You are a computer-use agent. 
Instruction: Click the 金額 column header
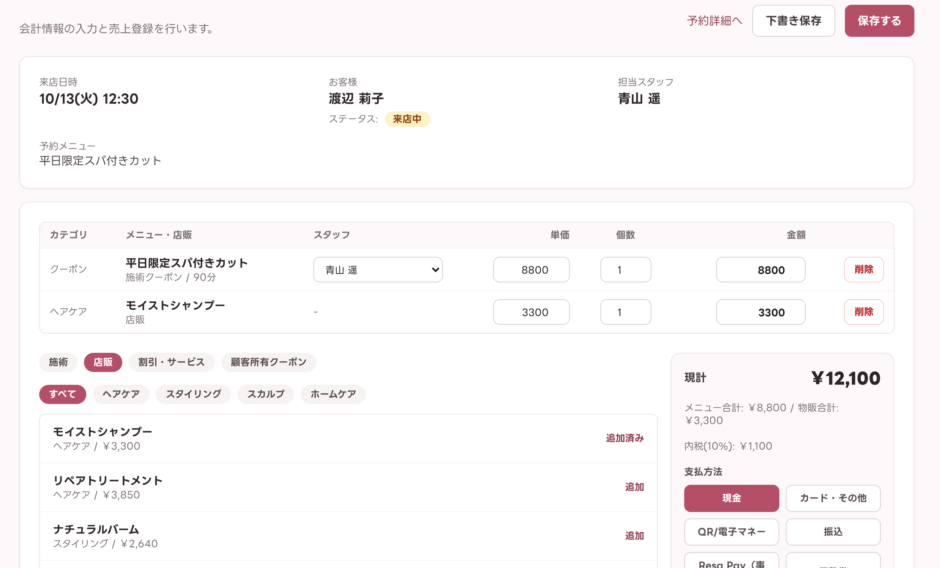click(796, 235)
